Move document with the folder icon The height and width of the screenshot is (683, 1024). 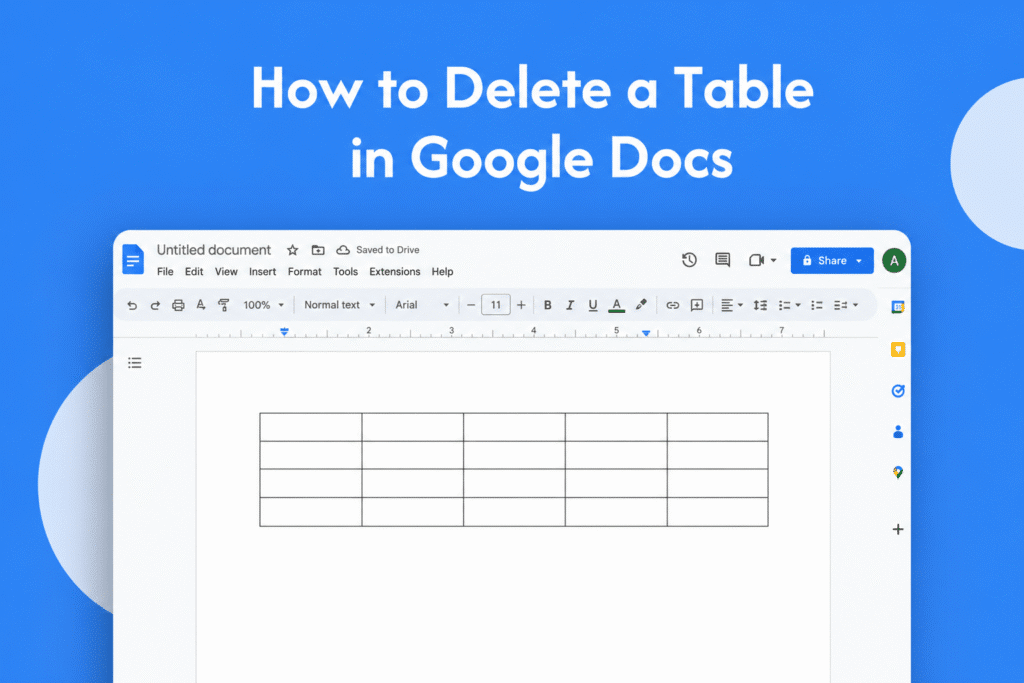pyautogui.click(x=318, y=250)
